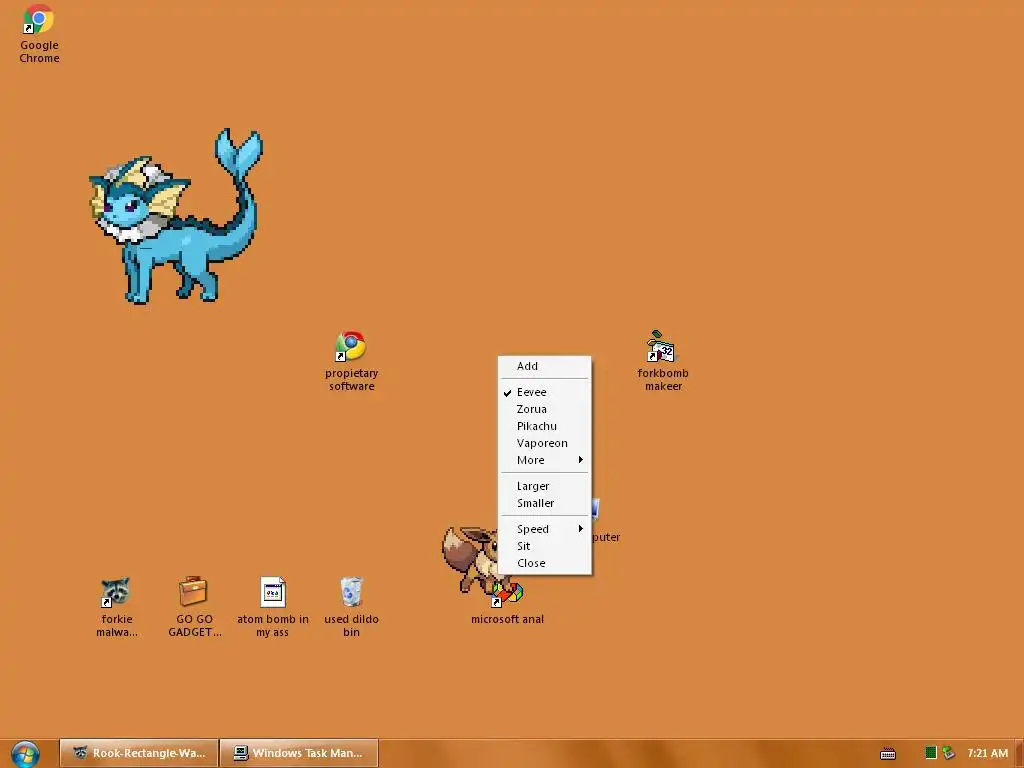Expand the More submenu
Screen dimensions: 1024x768
click(545, 460)
